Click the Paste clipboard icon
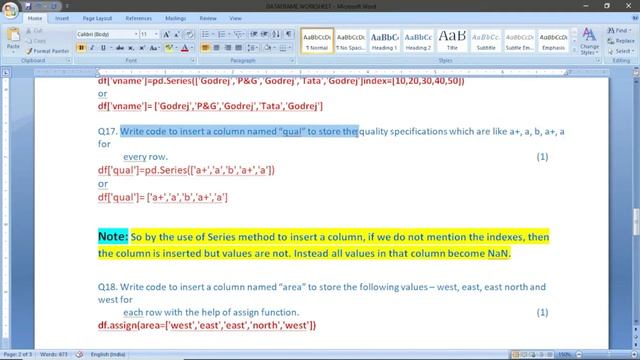 pos(13,35)
